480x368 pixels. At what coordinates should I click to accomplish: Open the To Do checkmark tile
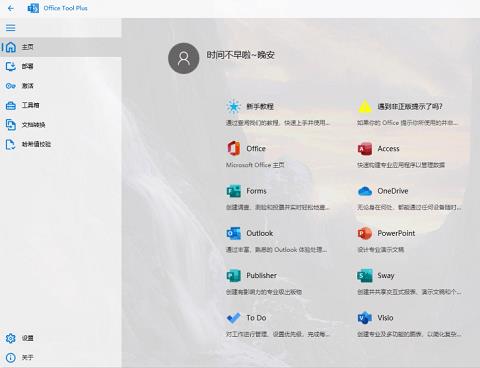pyautogui.click(x=277, y=325)
